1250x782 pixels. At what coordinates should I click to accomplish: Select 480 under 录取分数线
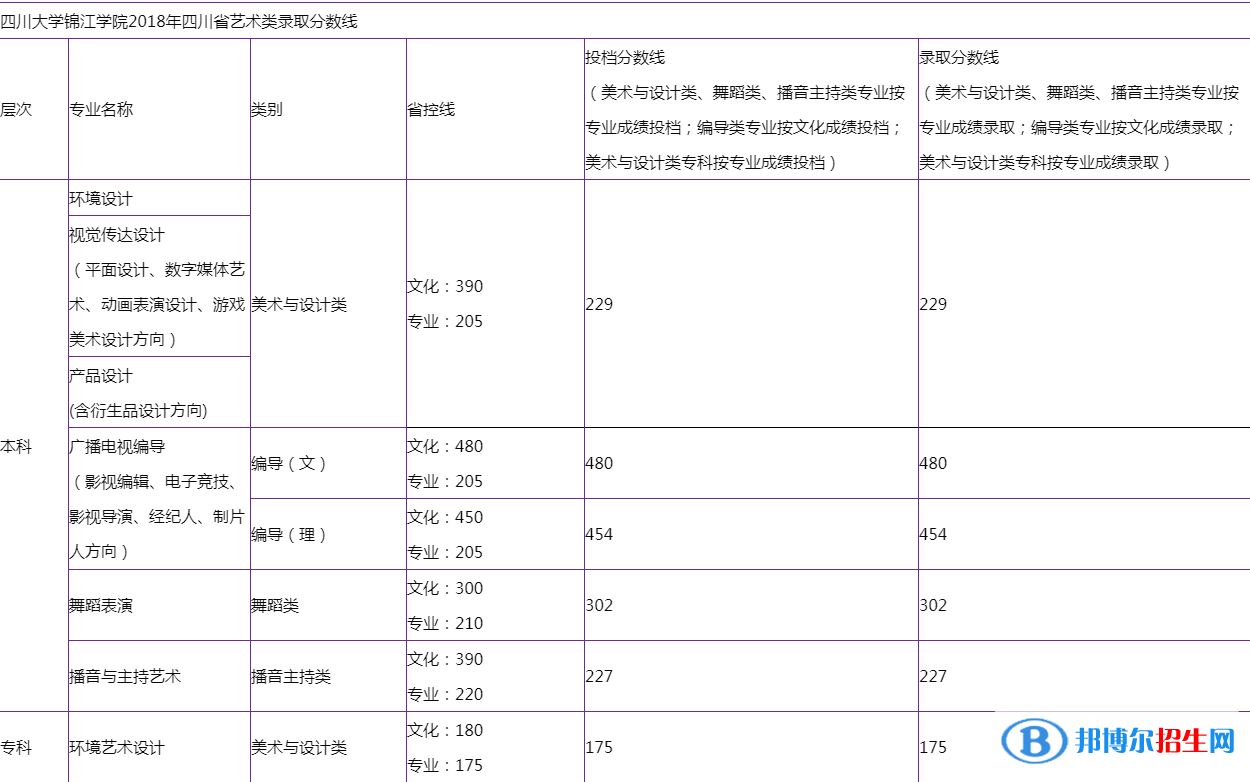(933, 463)
